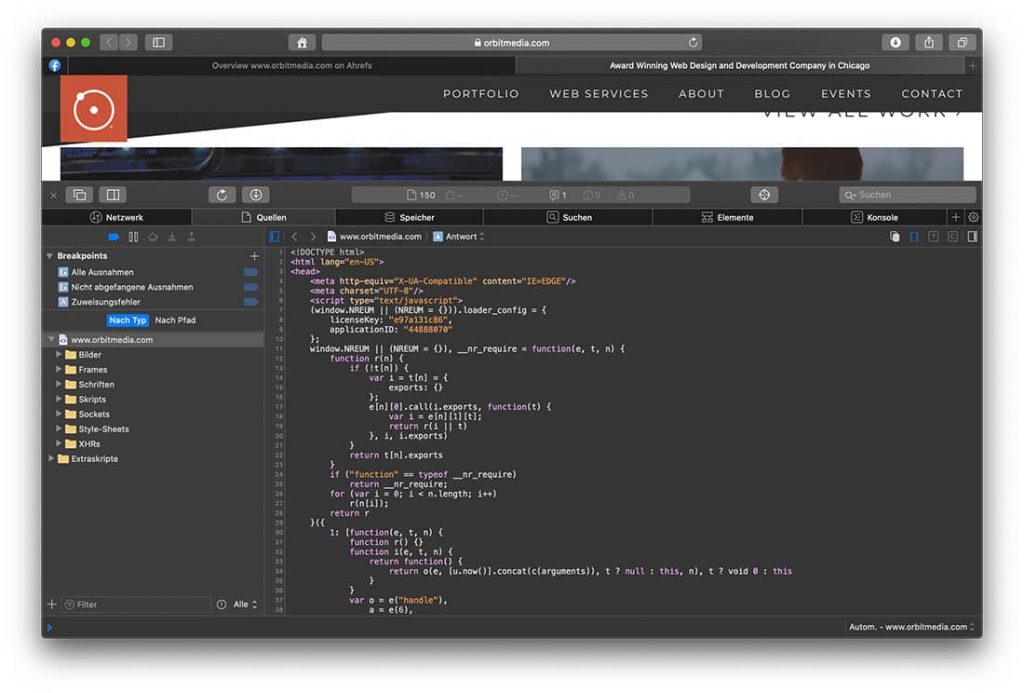Screen dimensions: 1024x693
Task: Toggle type annotations T button
Action: click(x=933, y=236)
